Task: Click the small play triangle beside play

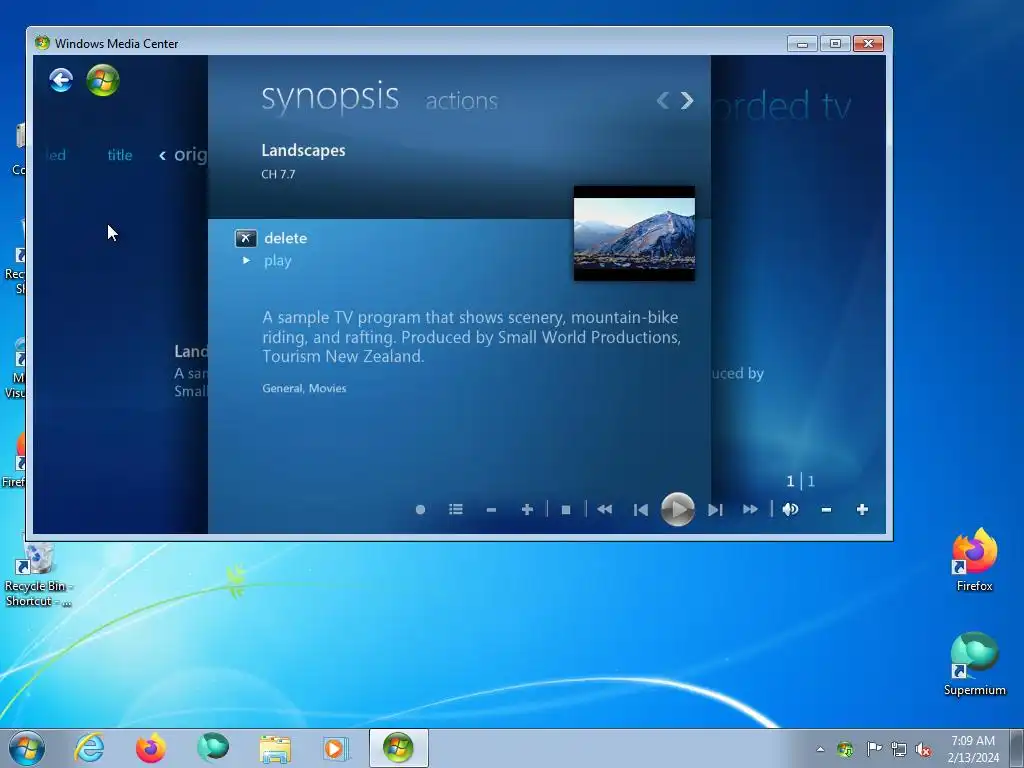Action: [x=246, y=261]
